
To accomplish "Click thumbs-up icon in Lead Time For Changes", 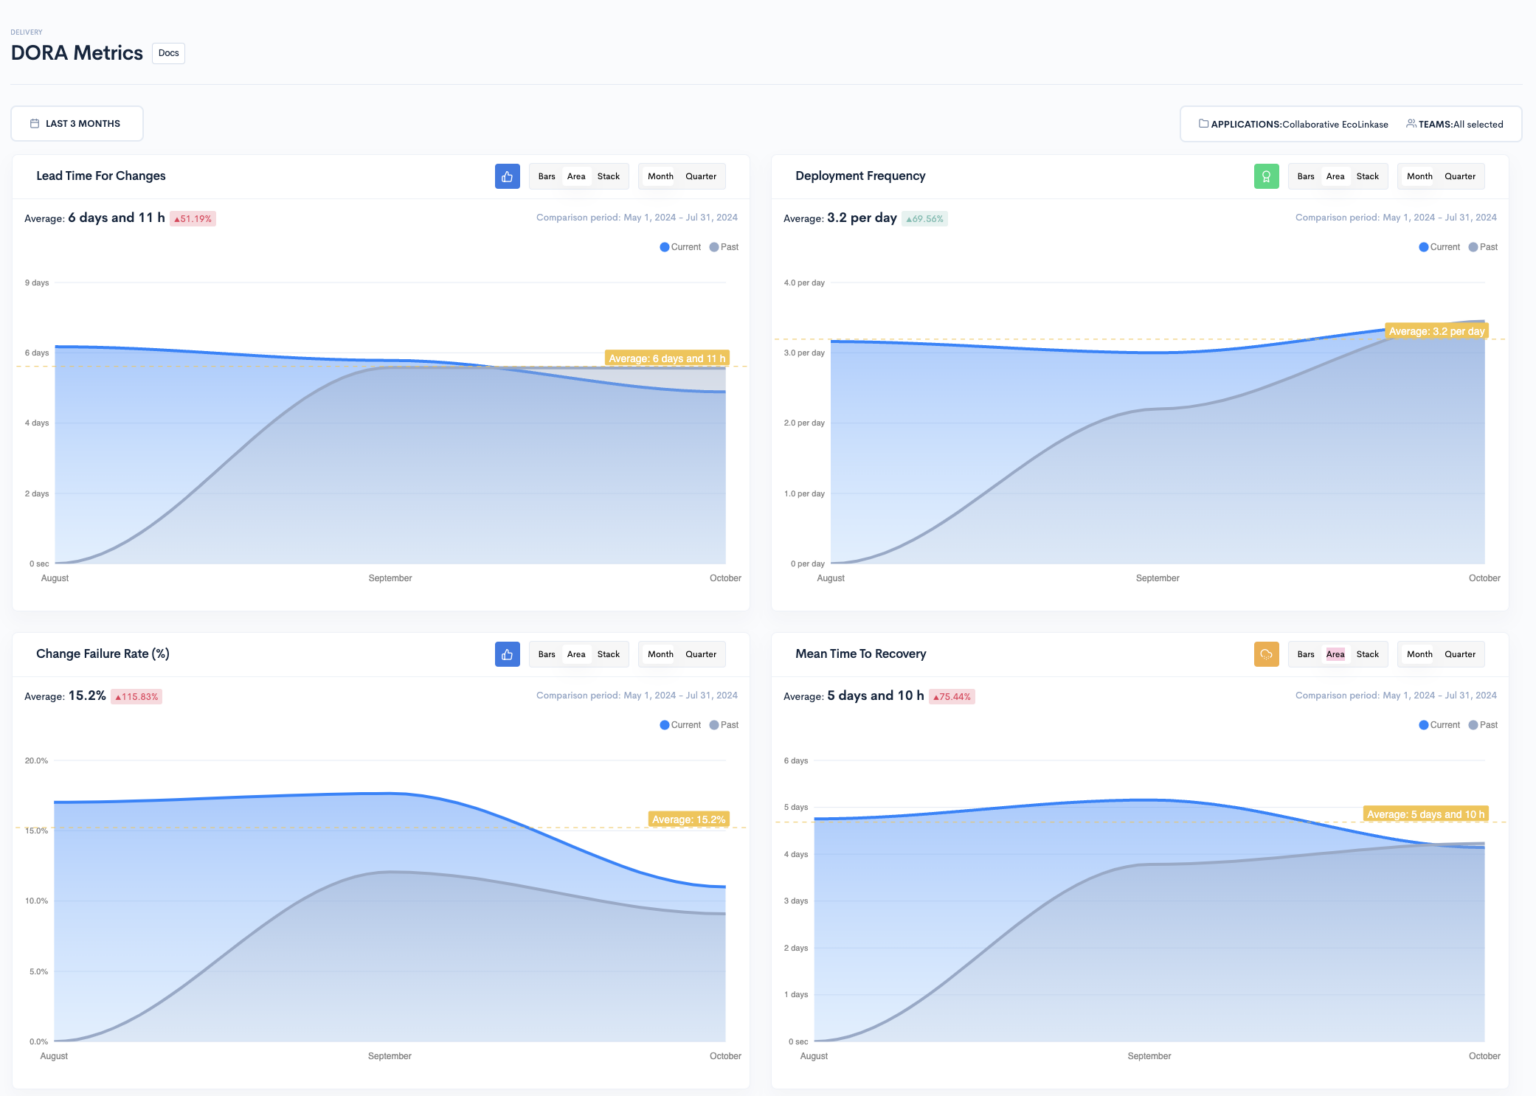I will (x=507, y=177).
